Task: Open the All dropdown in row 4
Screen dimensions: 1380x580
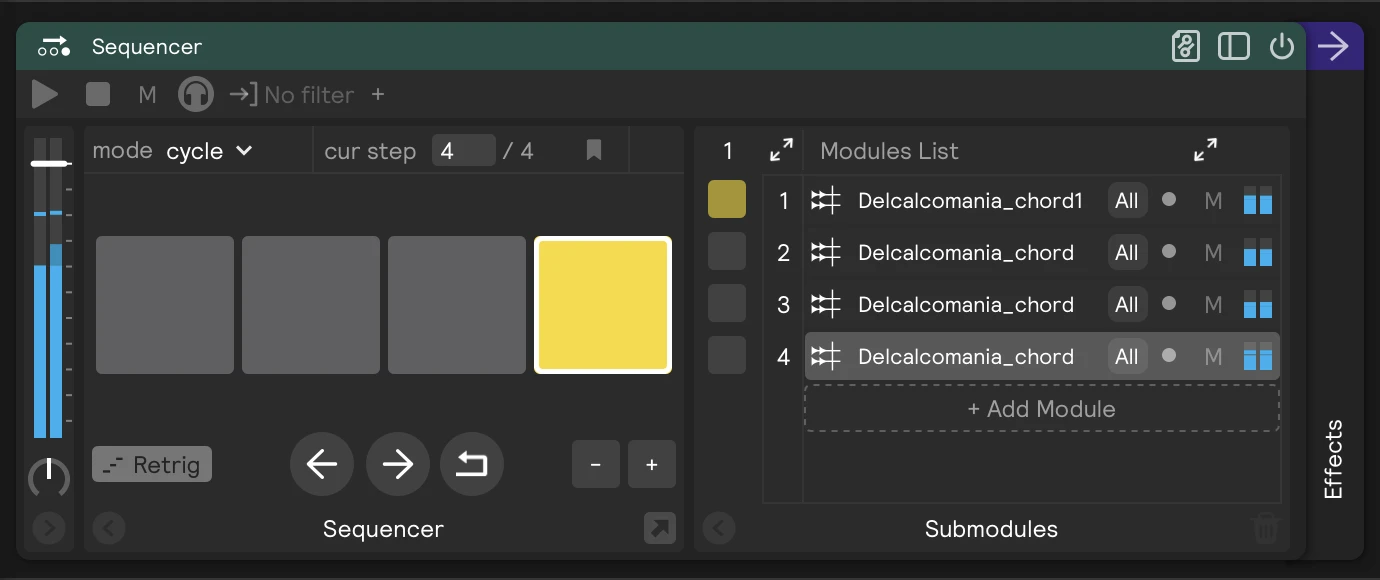Action: click(x=1127, y=357)
